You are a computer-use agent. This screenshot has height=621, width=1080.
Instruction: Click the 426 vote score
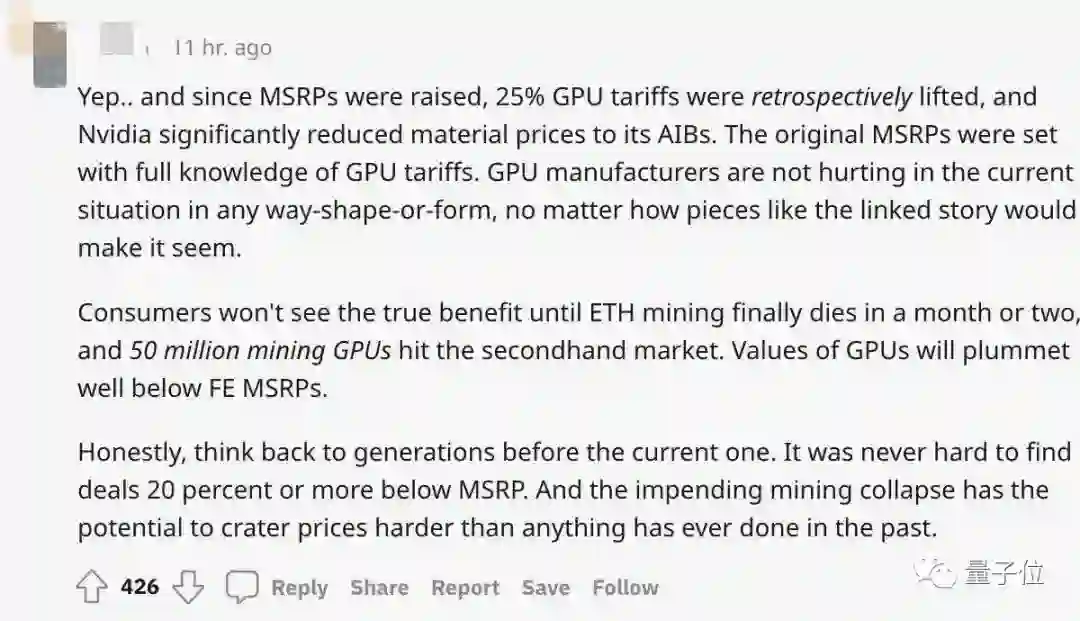point(140,586)
